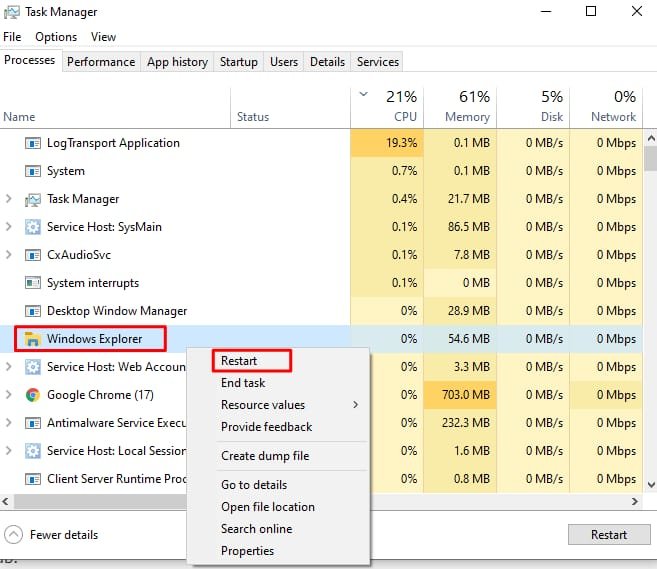Switch to the Services tab
Viewport: 657px width, 569px height.
click(378, 62)
